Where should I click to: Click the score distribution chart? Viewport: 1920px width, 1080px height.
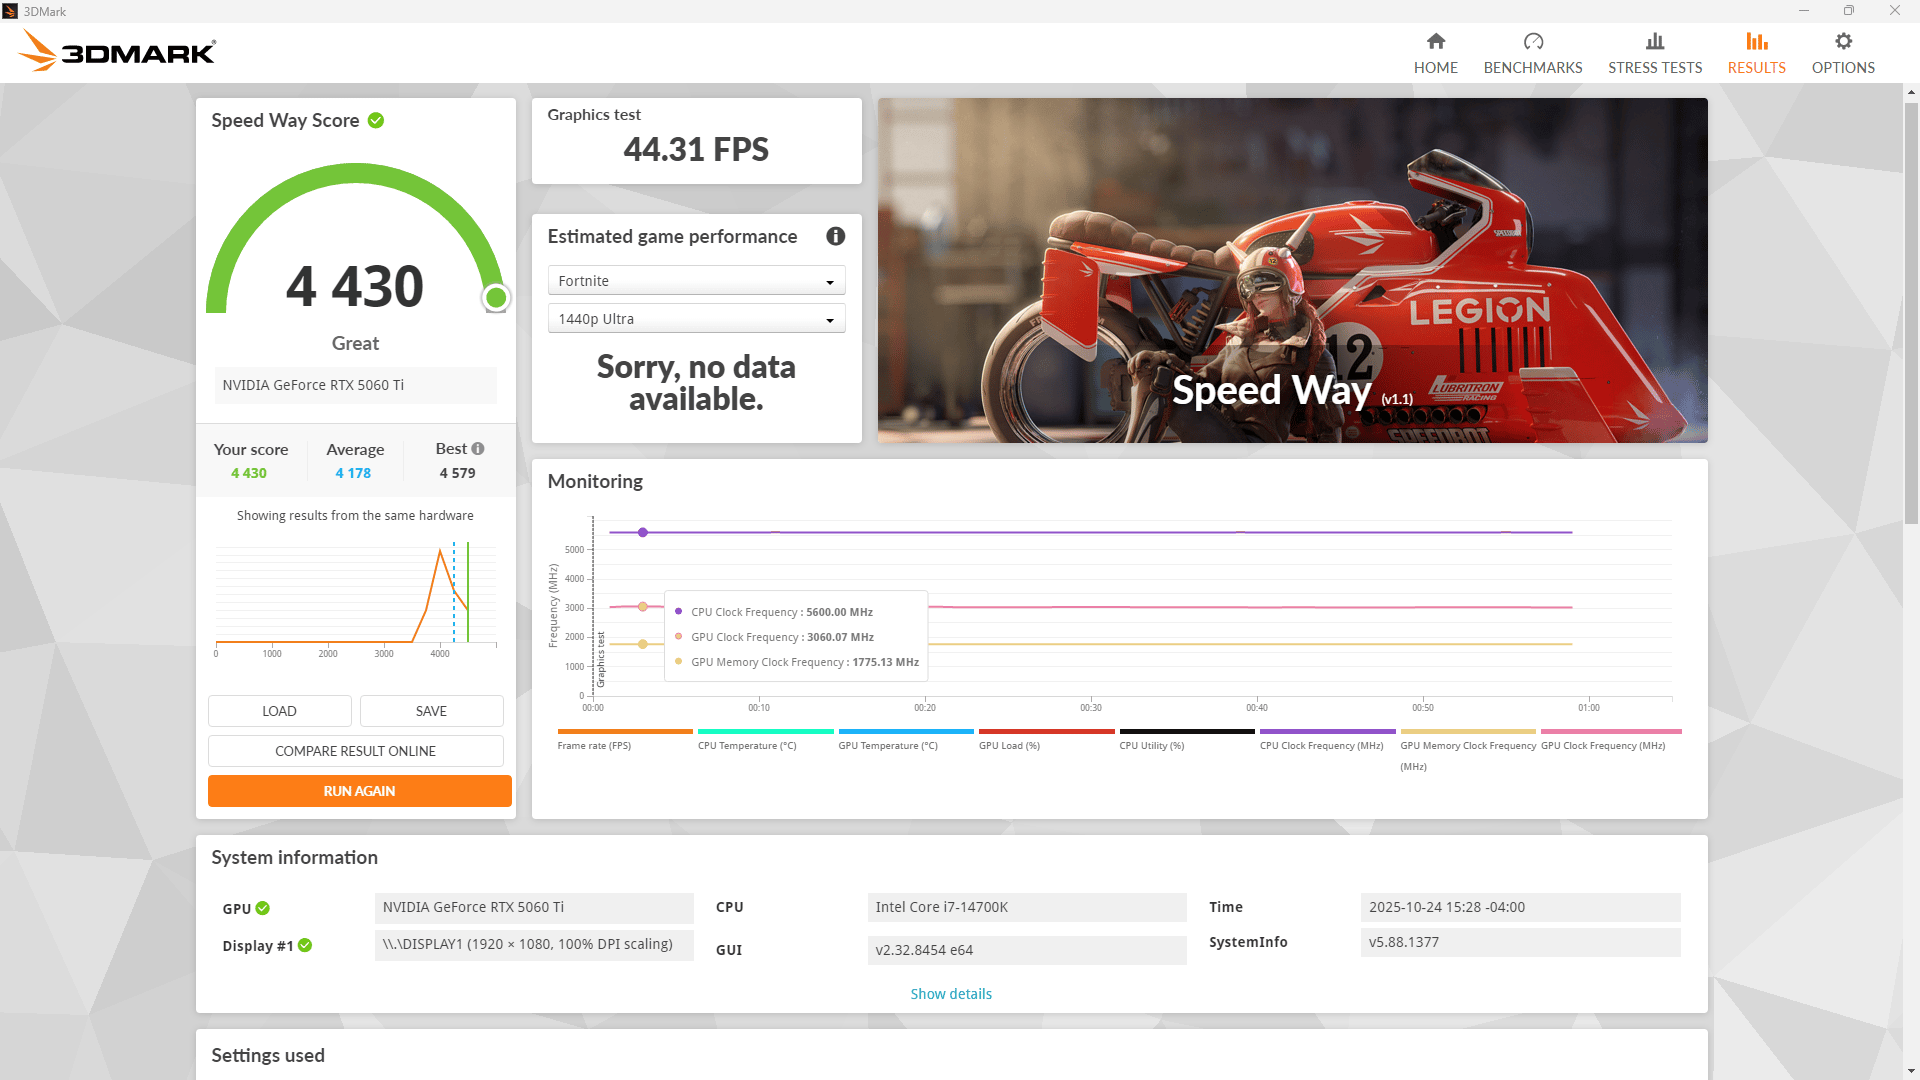click(356, 599)
